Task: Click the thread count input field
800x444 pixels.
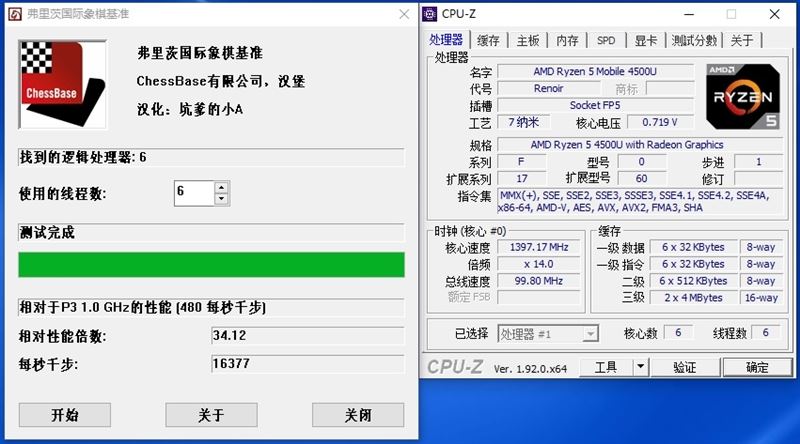Action: coord(194,193)
